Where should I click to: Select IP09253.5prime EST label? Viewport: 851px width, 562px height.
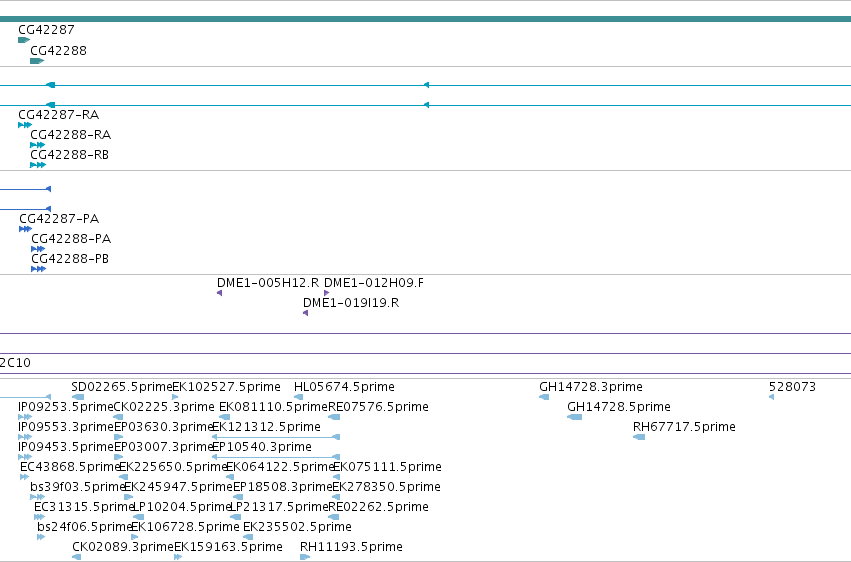coord(66,407)
